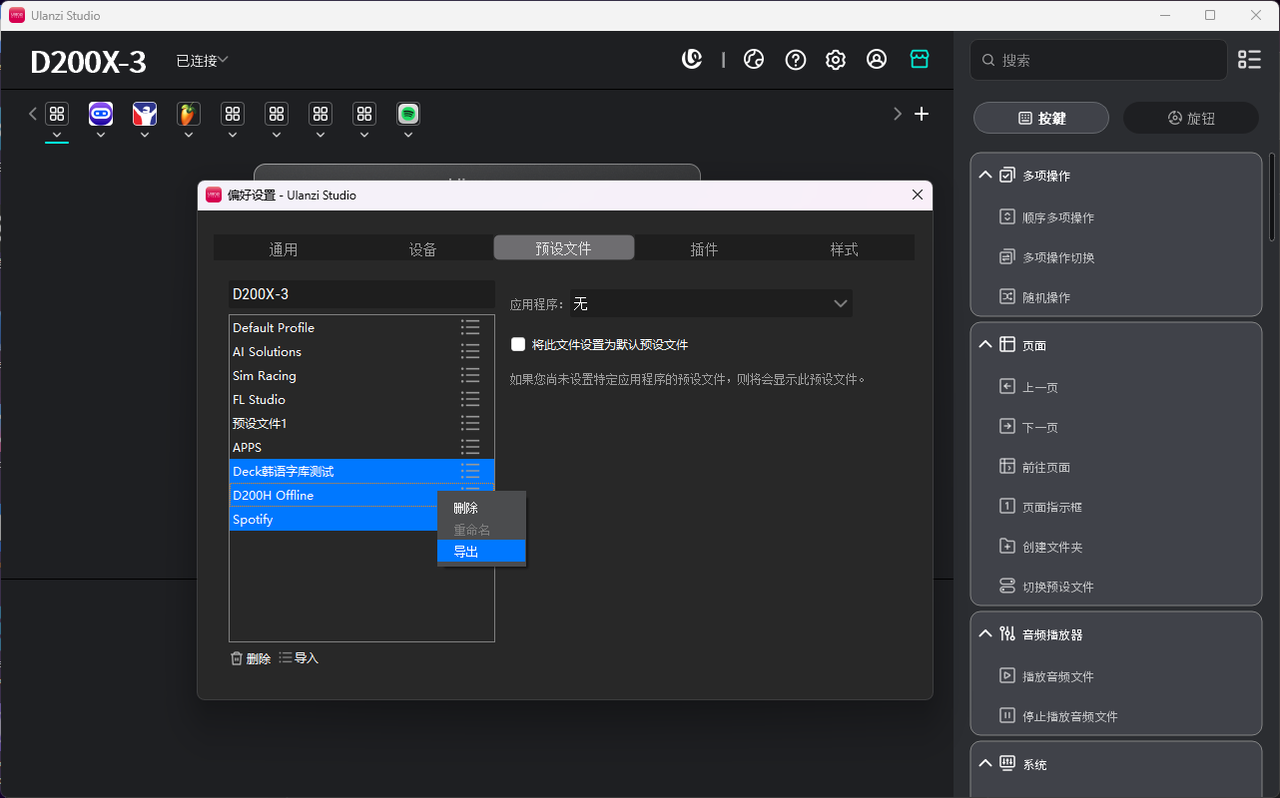Collapse the 多项操作 section
This screenshot has width=1280, height=798.
pos(986,175)
